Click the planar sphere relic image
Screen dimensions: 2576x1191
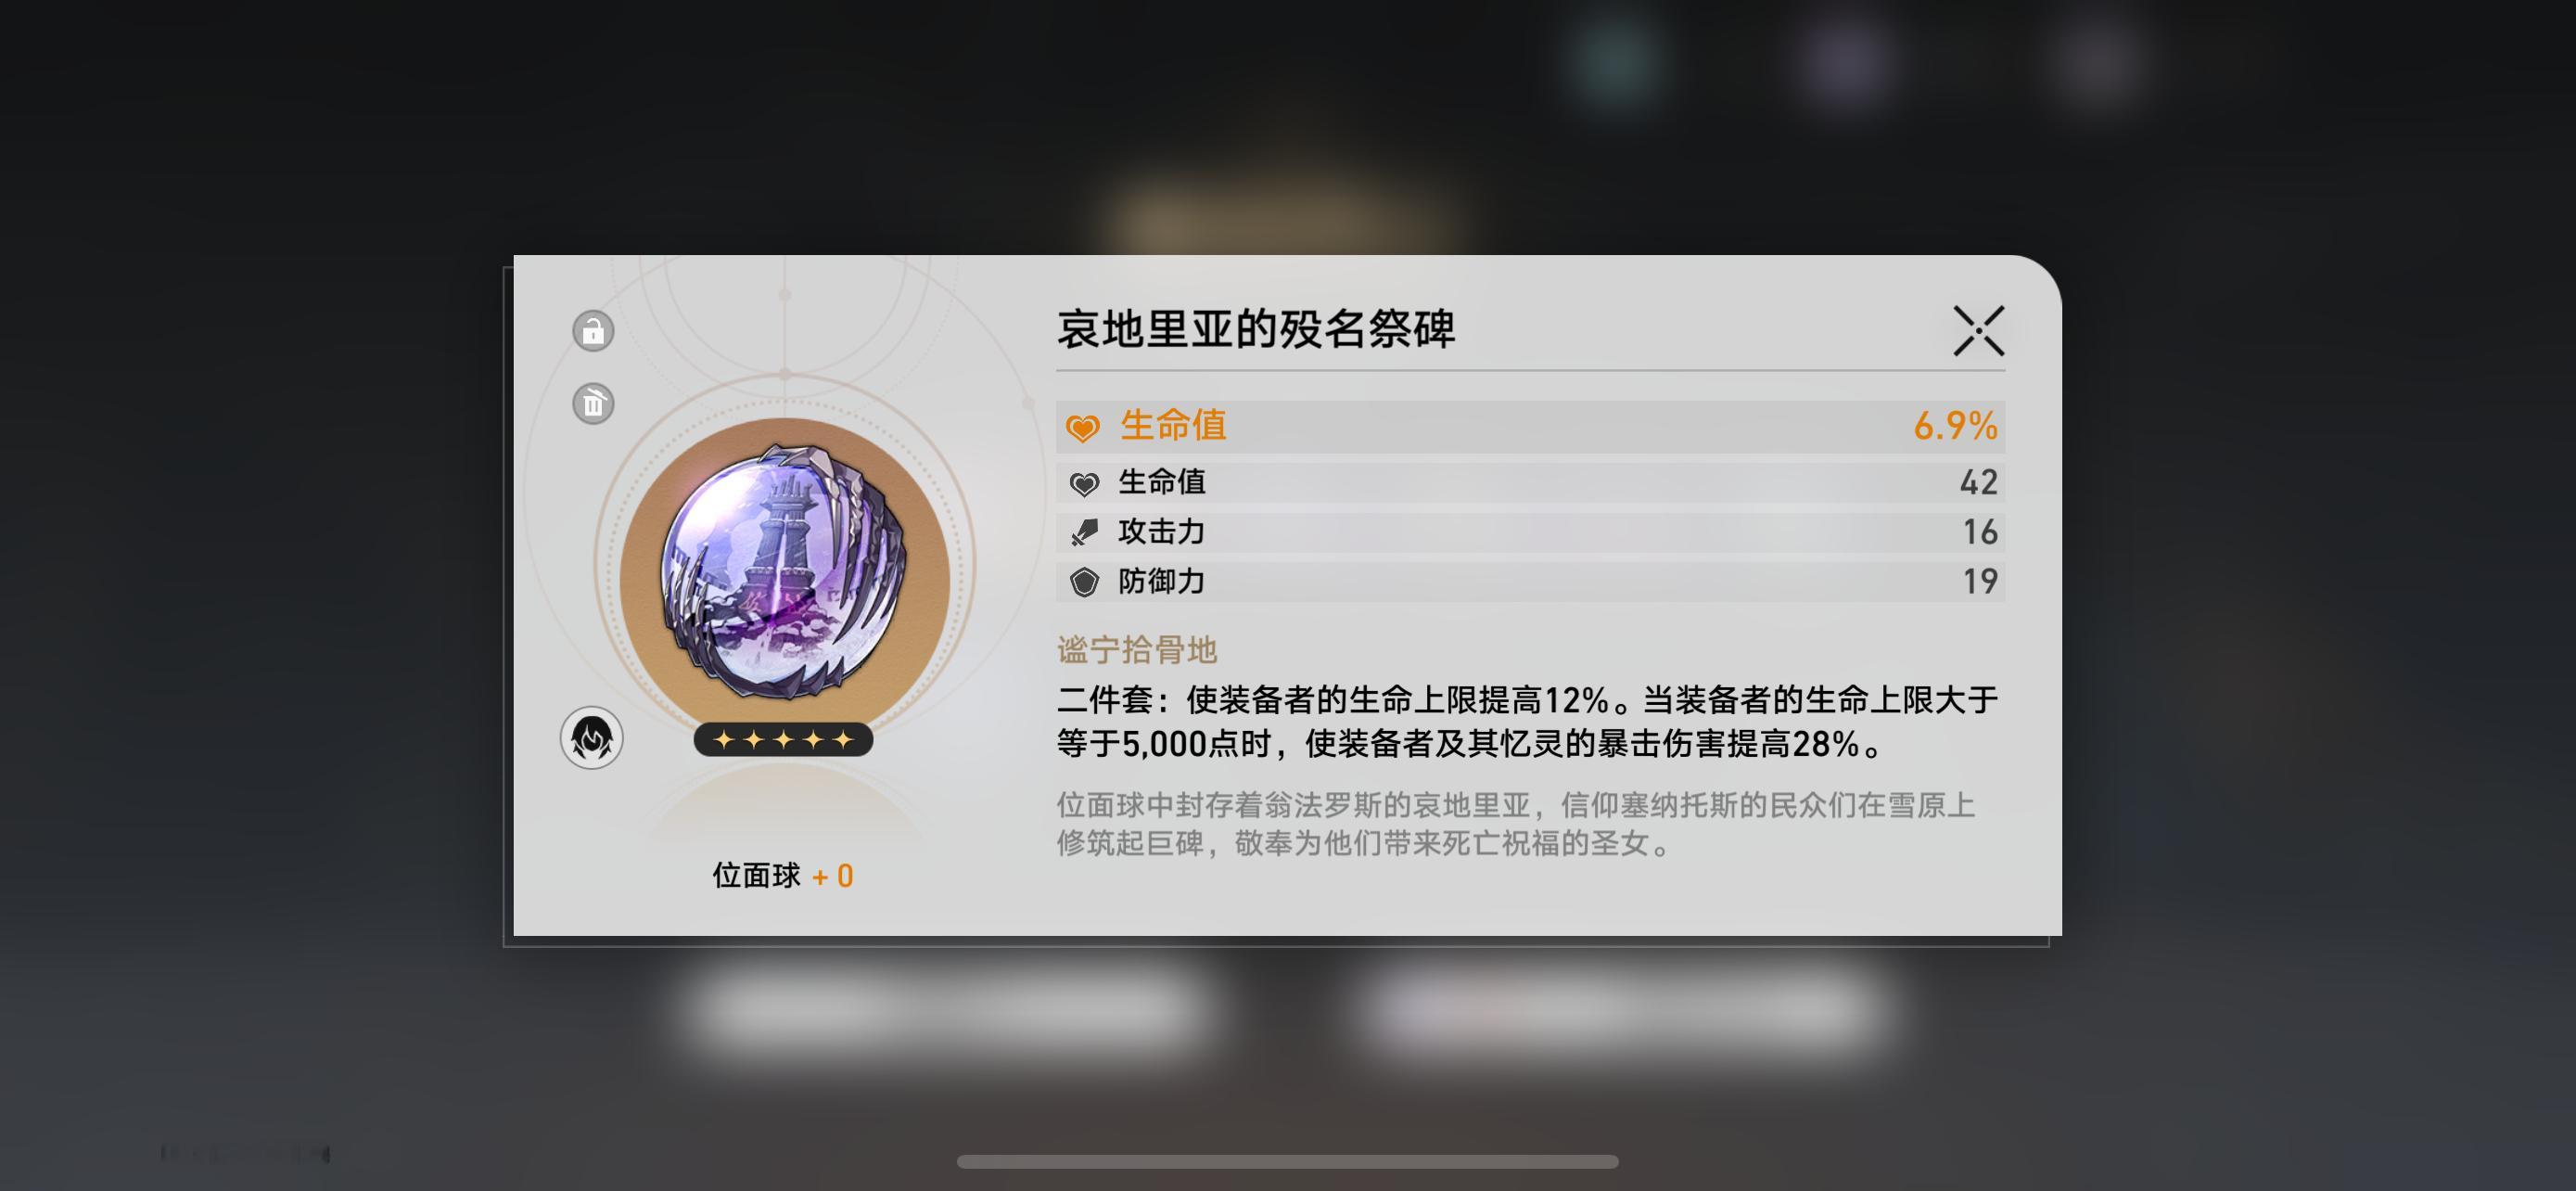point(785,571)
